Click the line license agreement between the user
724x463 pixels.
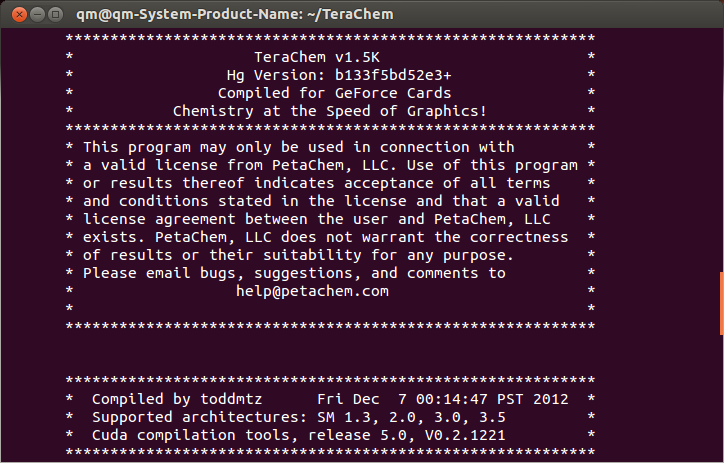pos(317,219)
